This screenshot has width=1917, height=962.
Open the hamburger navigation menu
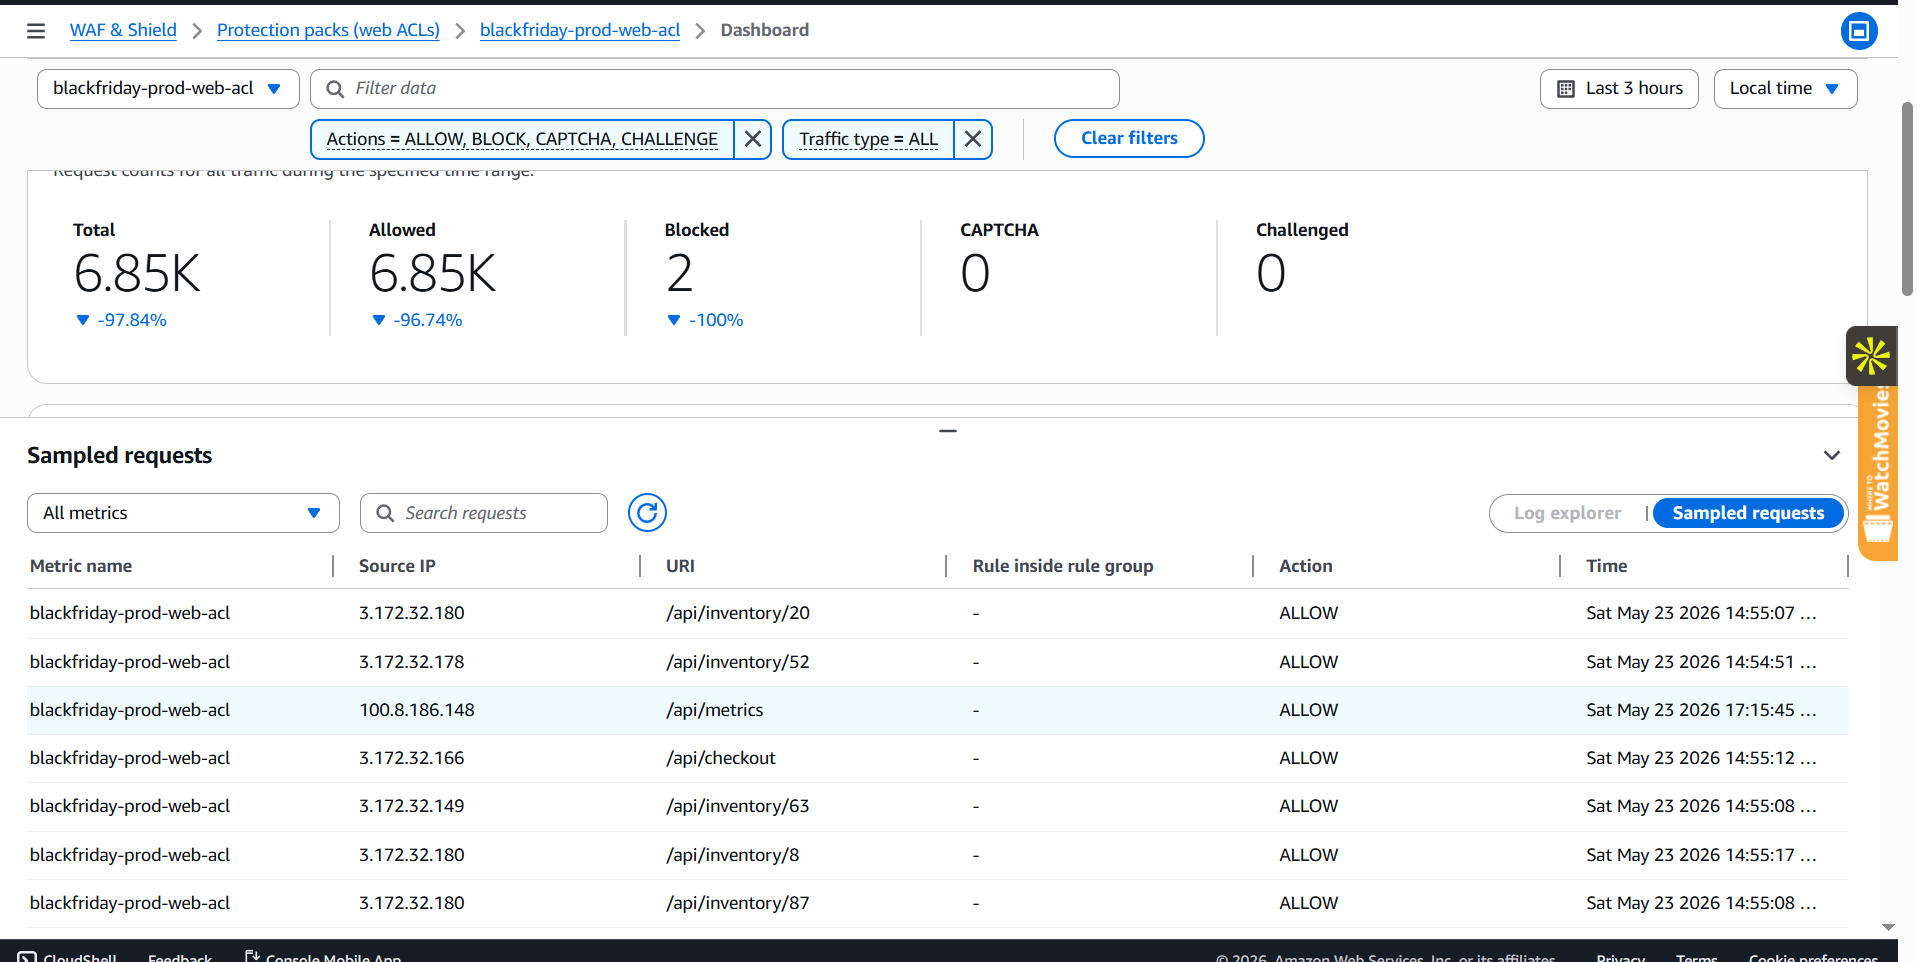click(36, 31)
